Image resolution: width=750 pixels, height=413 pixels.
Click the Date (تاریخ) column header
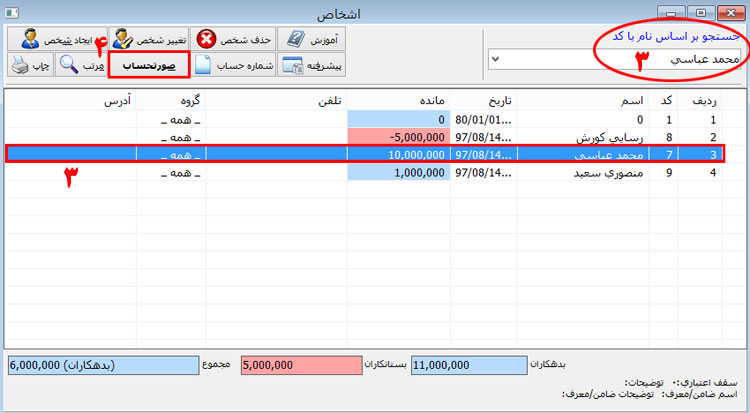point(486,101)
